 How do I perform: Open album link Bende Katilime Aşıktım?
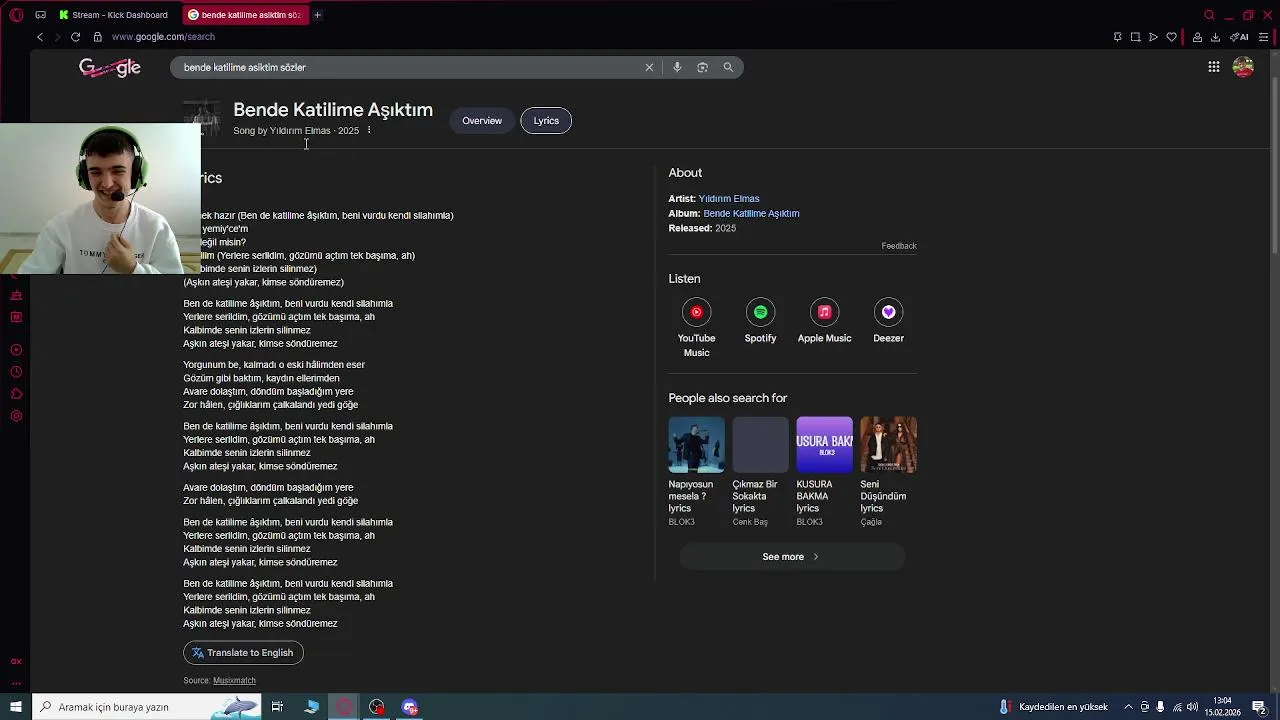[751, 214]
